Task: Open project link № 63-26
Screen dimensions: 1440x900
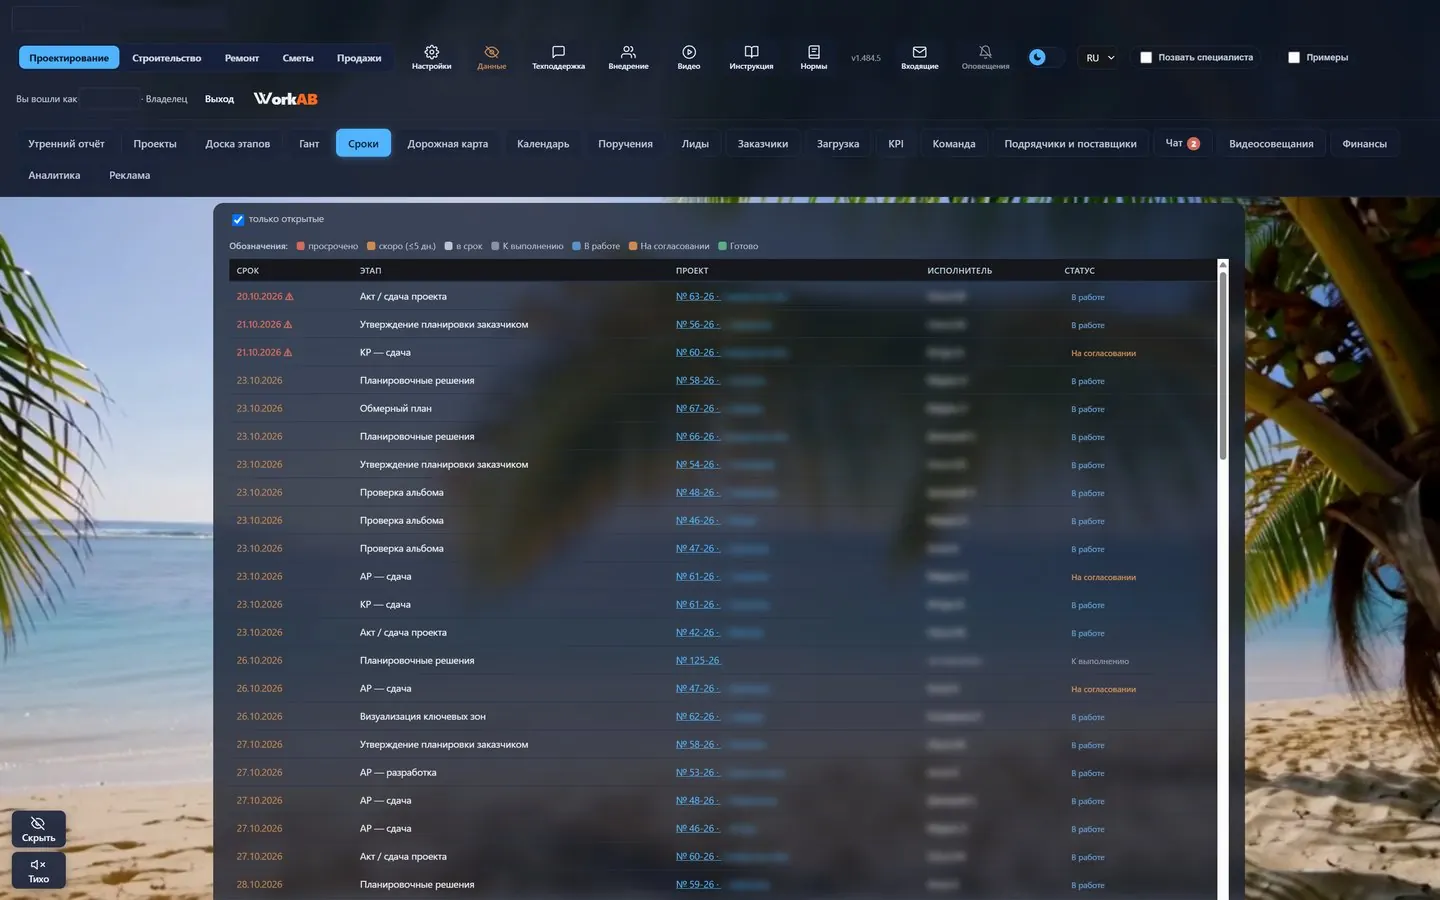Action: point(697,297)
